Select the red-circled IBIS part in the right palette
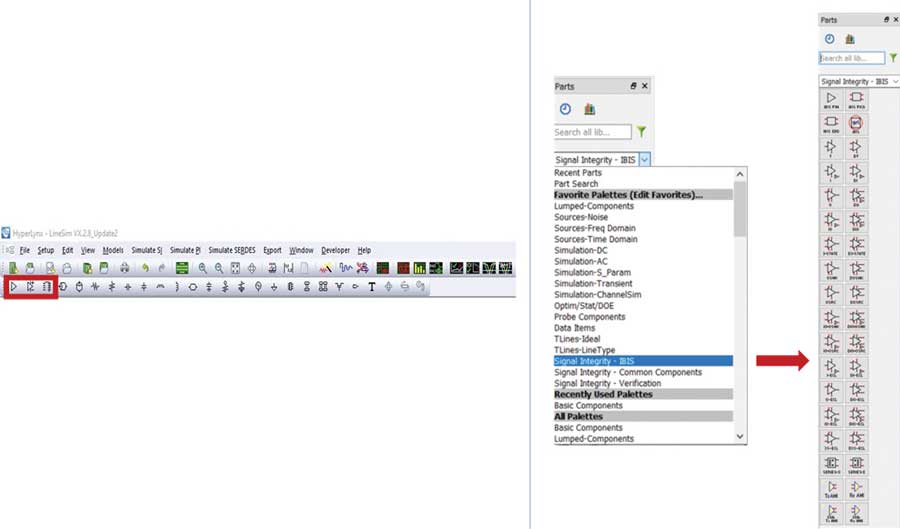Screen dimensions: 900x529 pos(857,124)
